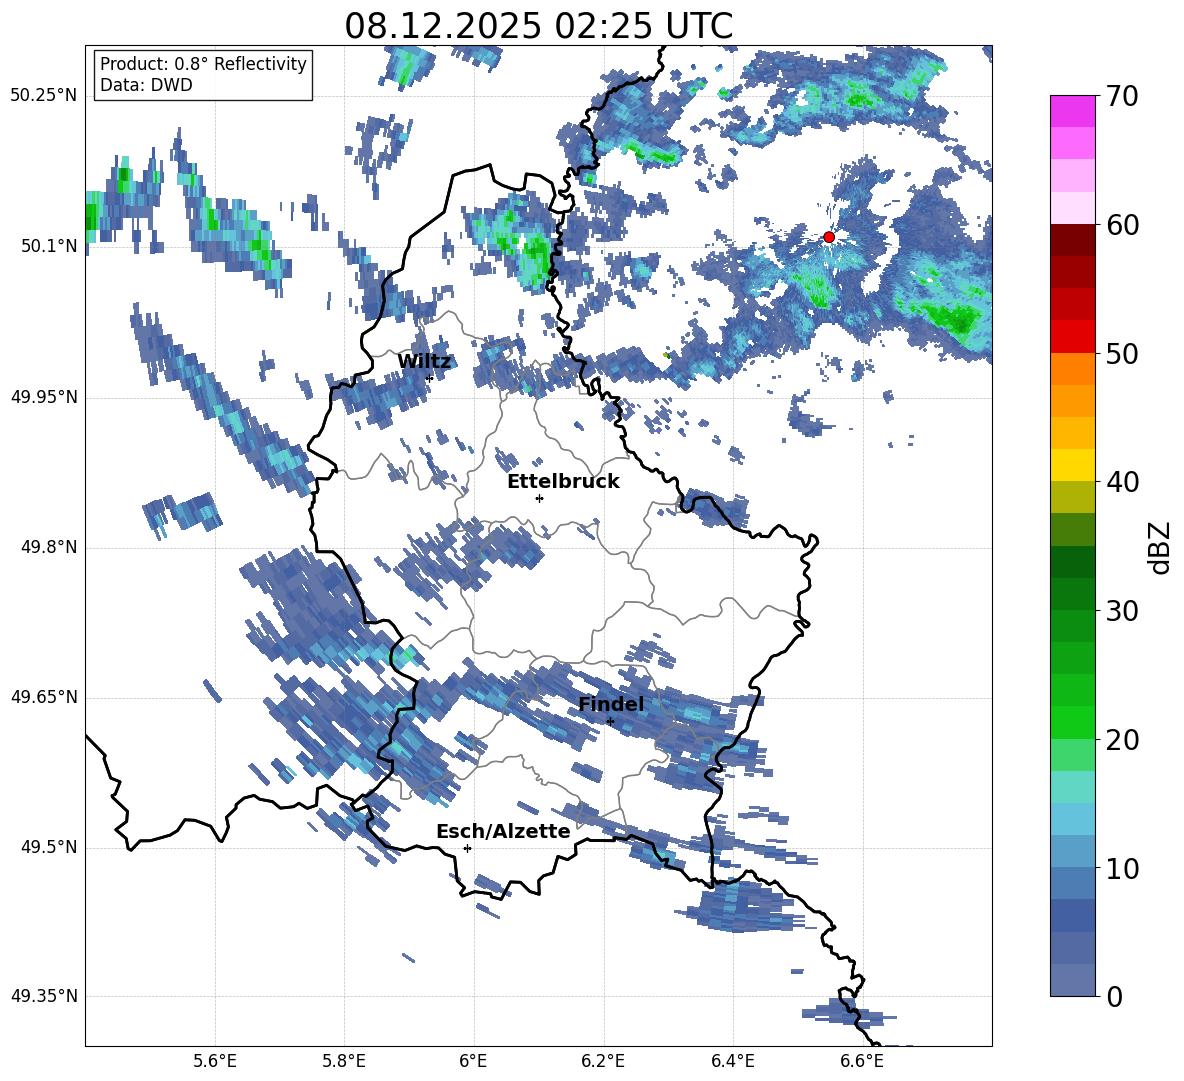Image resolution: width=1184 pixels, height=1081 pixels.
Task: Click the Esch/Alzette city label
Action: click(504, 831)
